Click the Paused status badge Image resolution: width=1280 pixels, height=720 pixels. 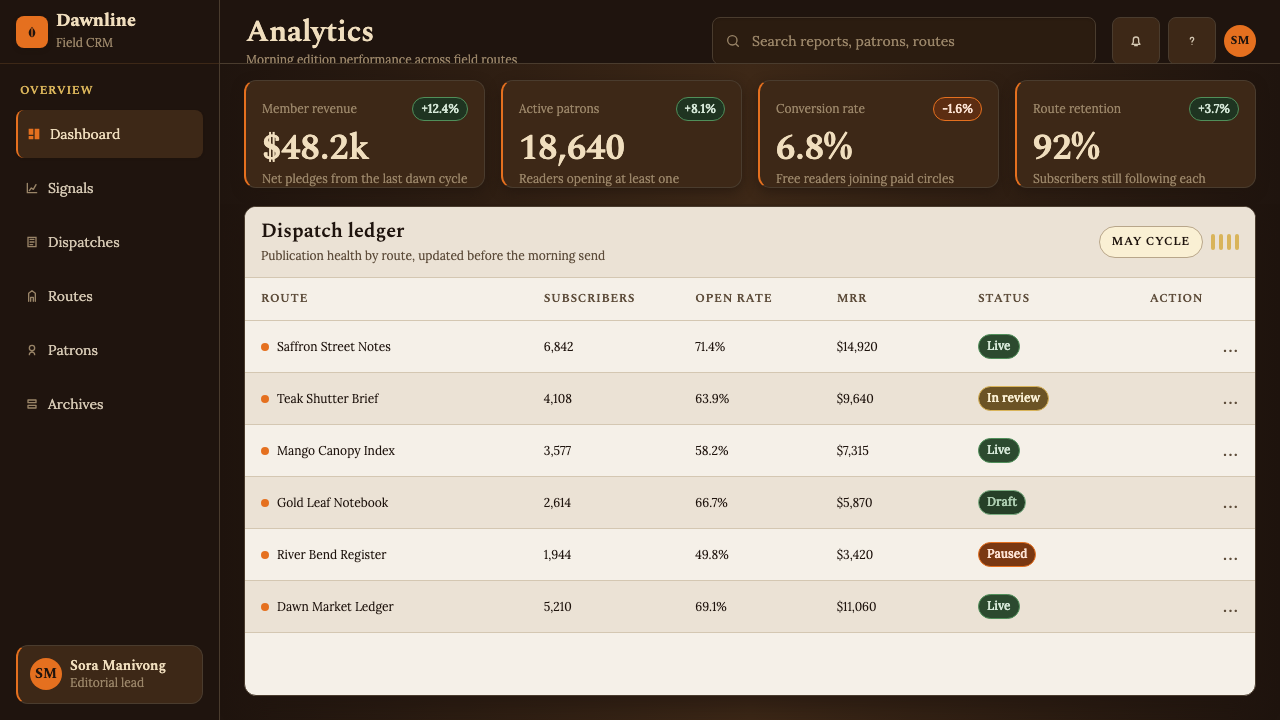(1007, 554)
